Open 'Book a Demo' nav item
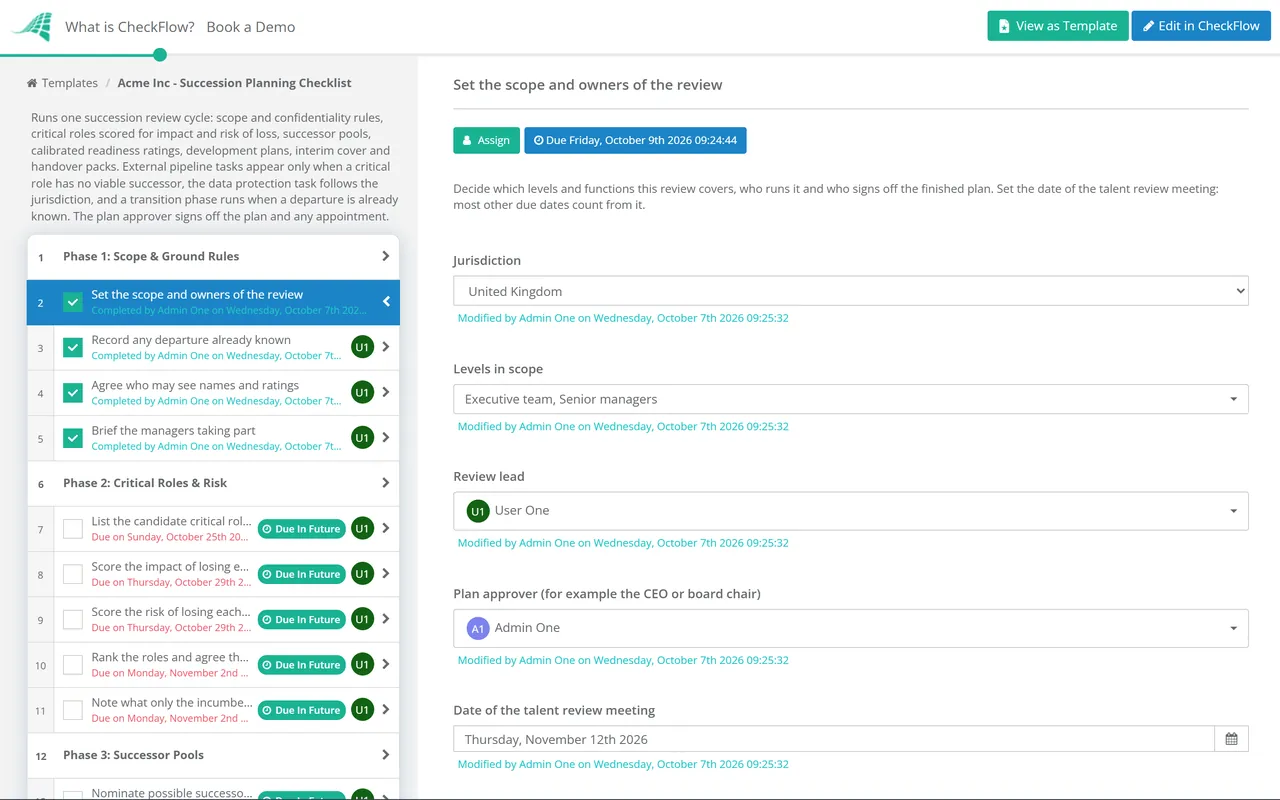1280x800 pixels. click(251, 27)
